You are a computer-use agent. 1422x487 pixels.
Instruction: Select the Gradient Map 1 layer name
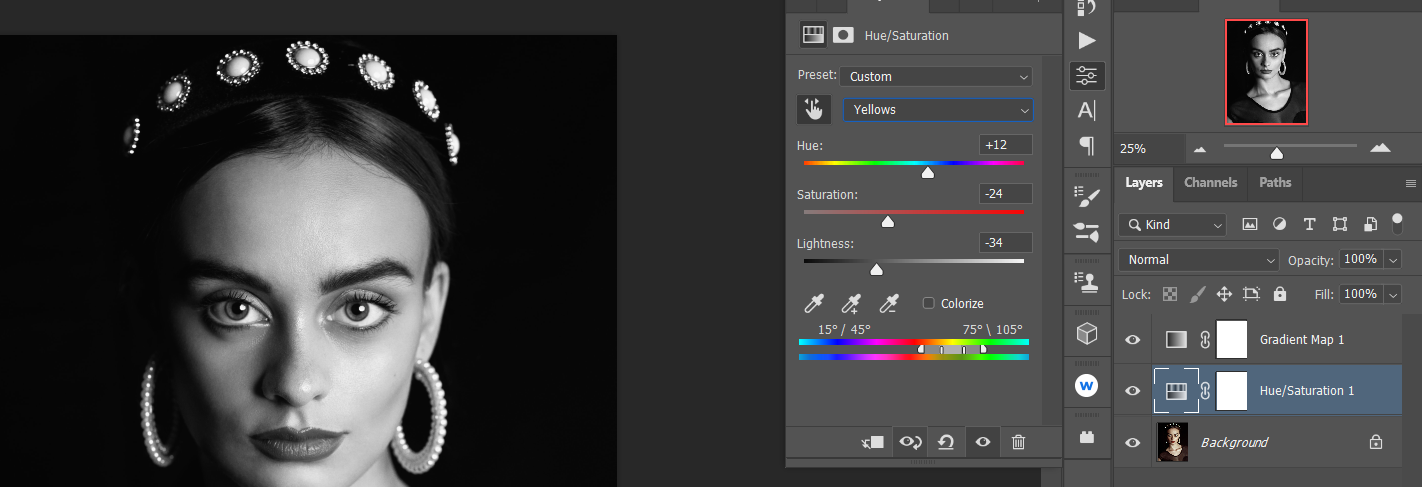pos(1302,340)
